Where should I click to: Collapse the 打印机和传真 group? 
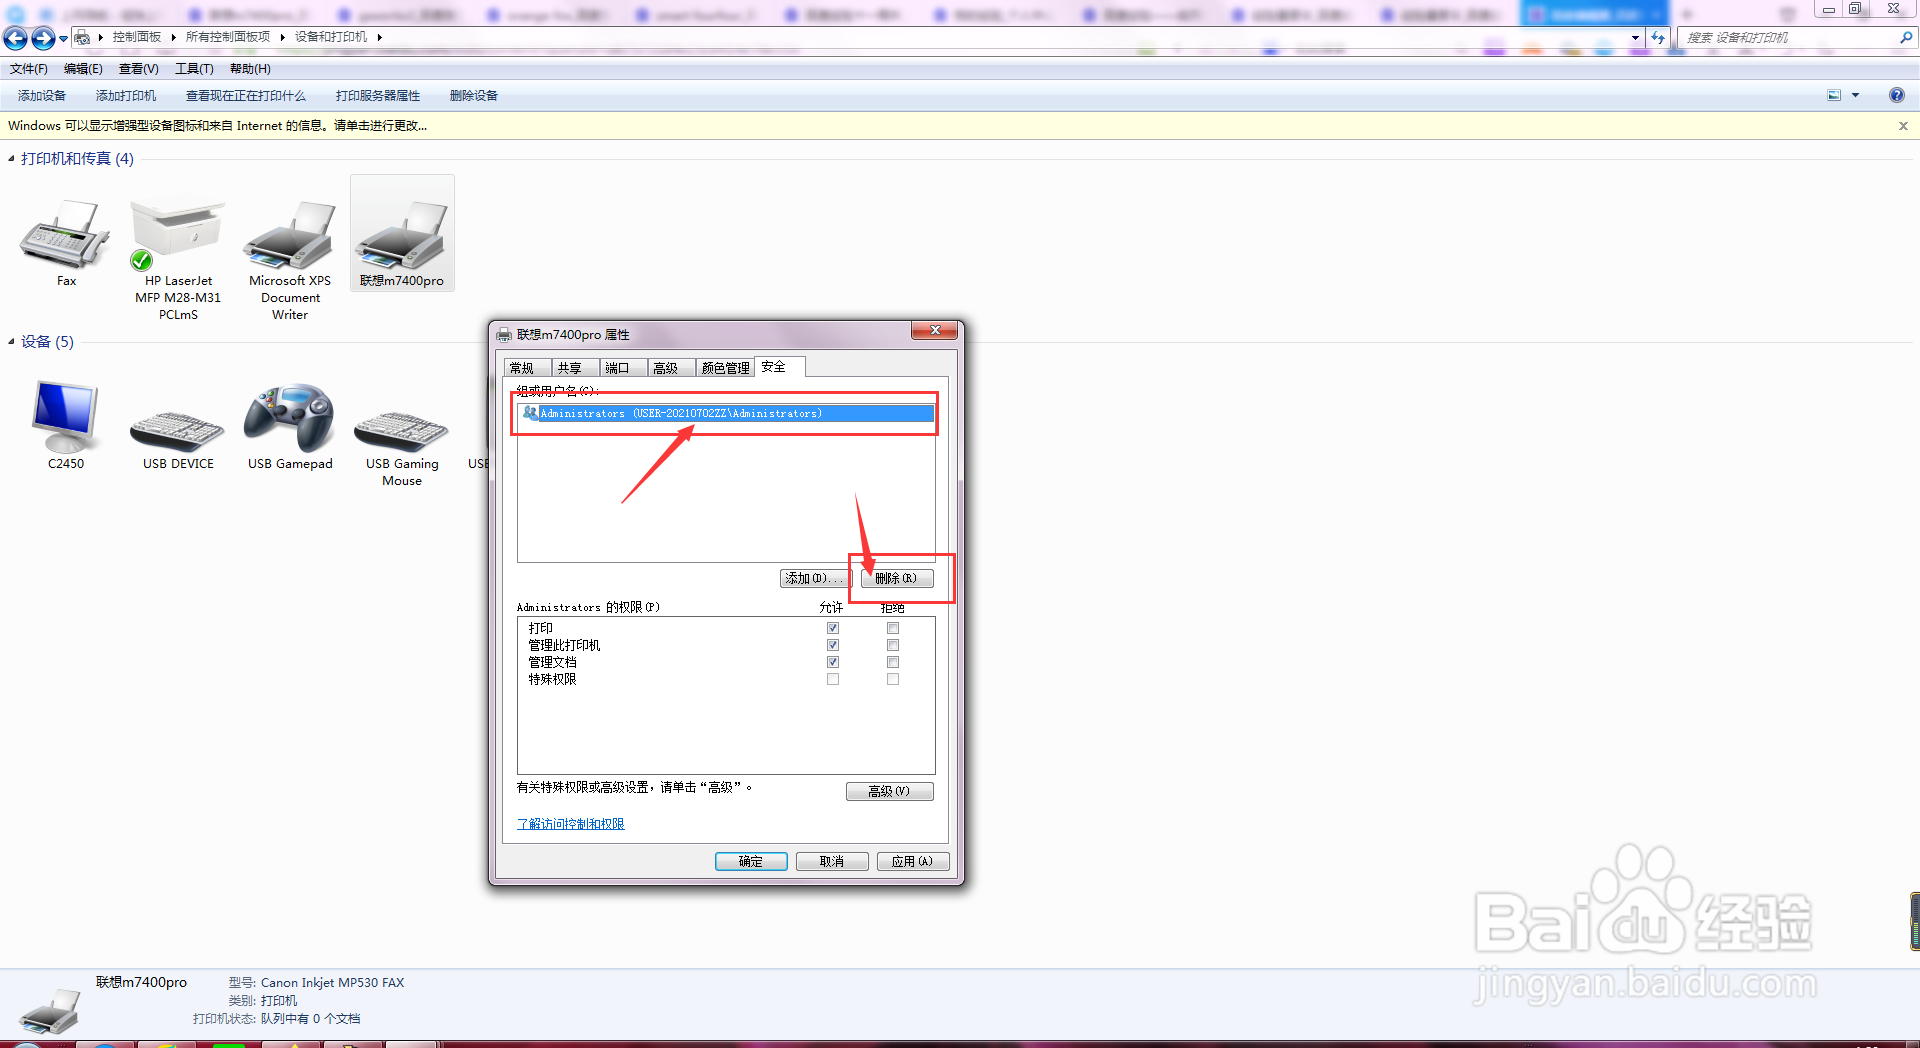click(11, 158)
